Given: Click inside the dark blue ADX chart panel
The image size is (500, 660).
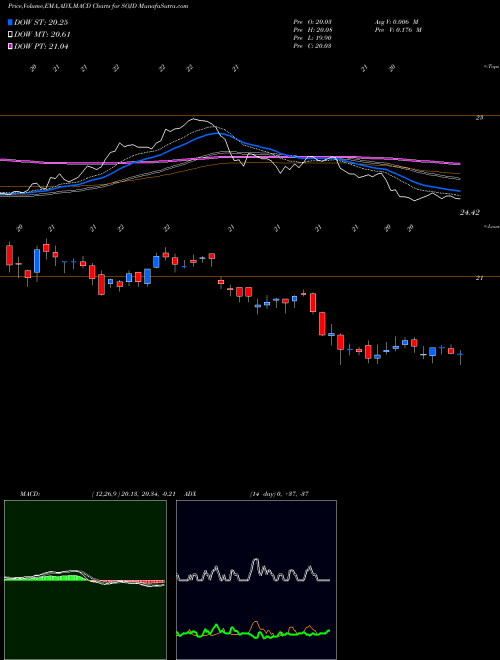Looking at the screenshot, I should (256, 580).
